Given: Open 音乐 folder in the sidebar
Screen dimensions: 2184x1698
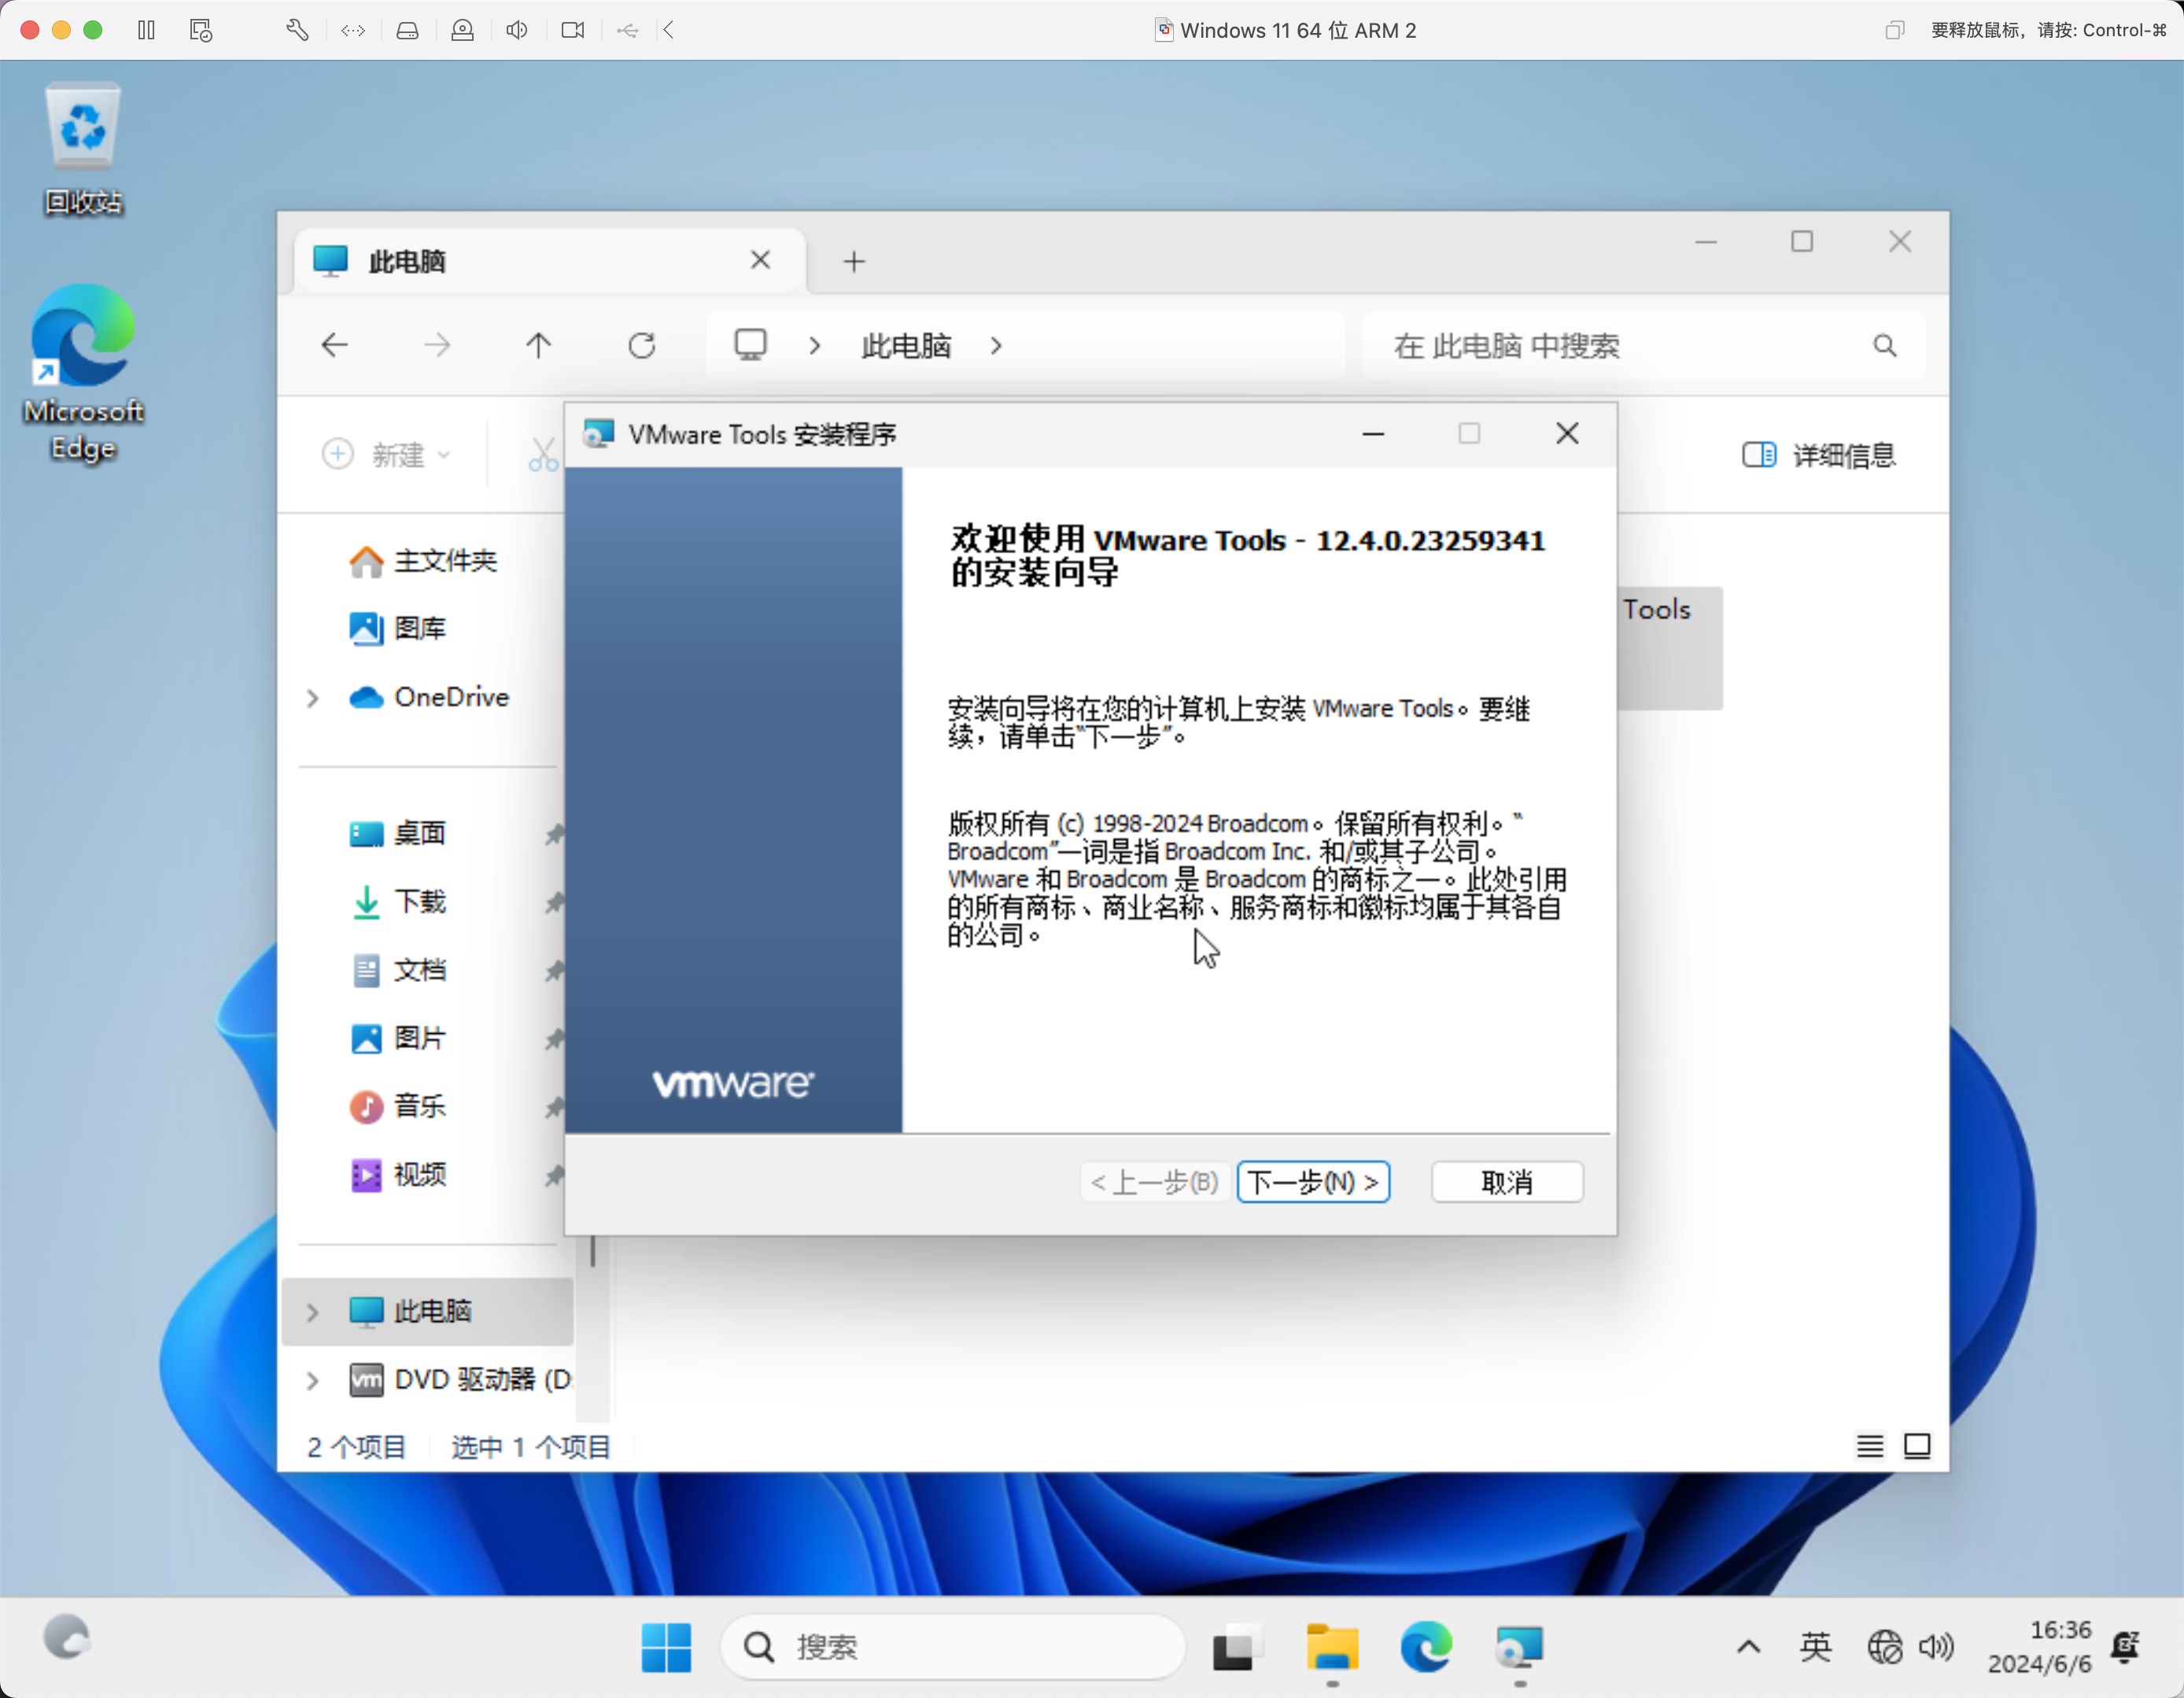Looking at the screenshot, I should [398, 1106].
